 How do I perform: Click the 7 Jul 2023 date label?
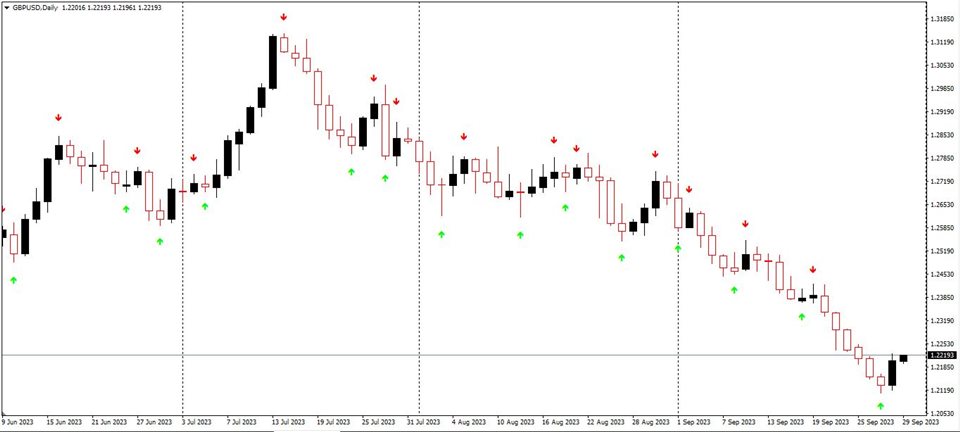click(242, 422)
